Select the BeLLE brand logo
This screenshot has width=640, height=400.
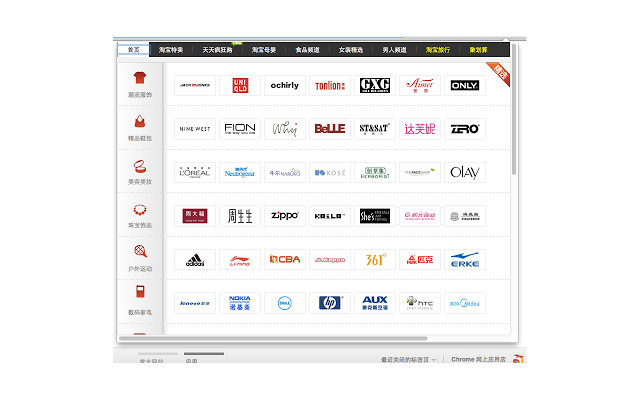(330, 129)
